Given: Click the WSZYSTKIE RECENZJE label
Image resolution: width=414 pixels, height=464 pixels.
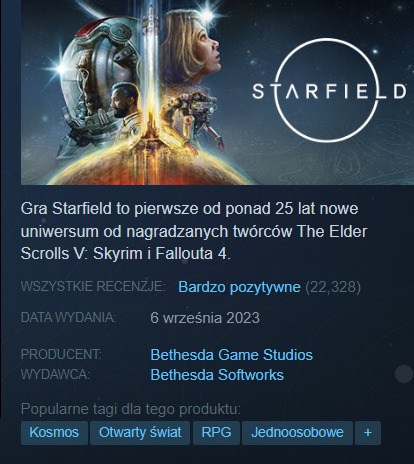Looking at the screenshot, I should (93, 286).
